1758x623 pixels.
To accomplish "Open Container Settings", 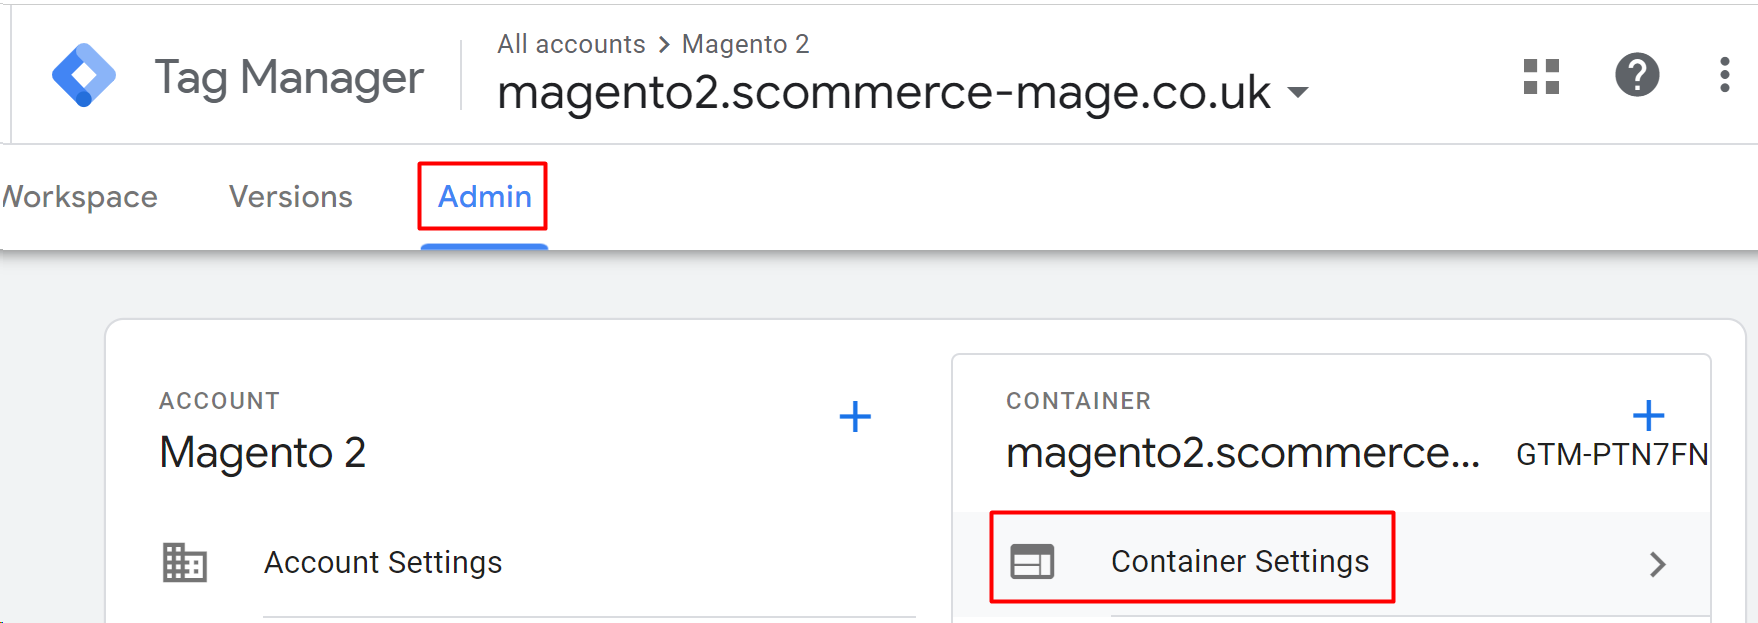I will pos(1241,561).
